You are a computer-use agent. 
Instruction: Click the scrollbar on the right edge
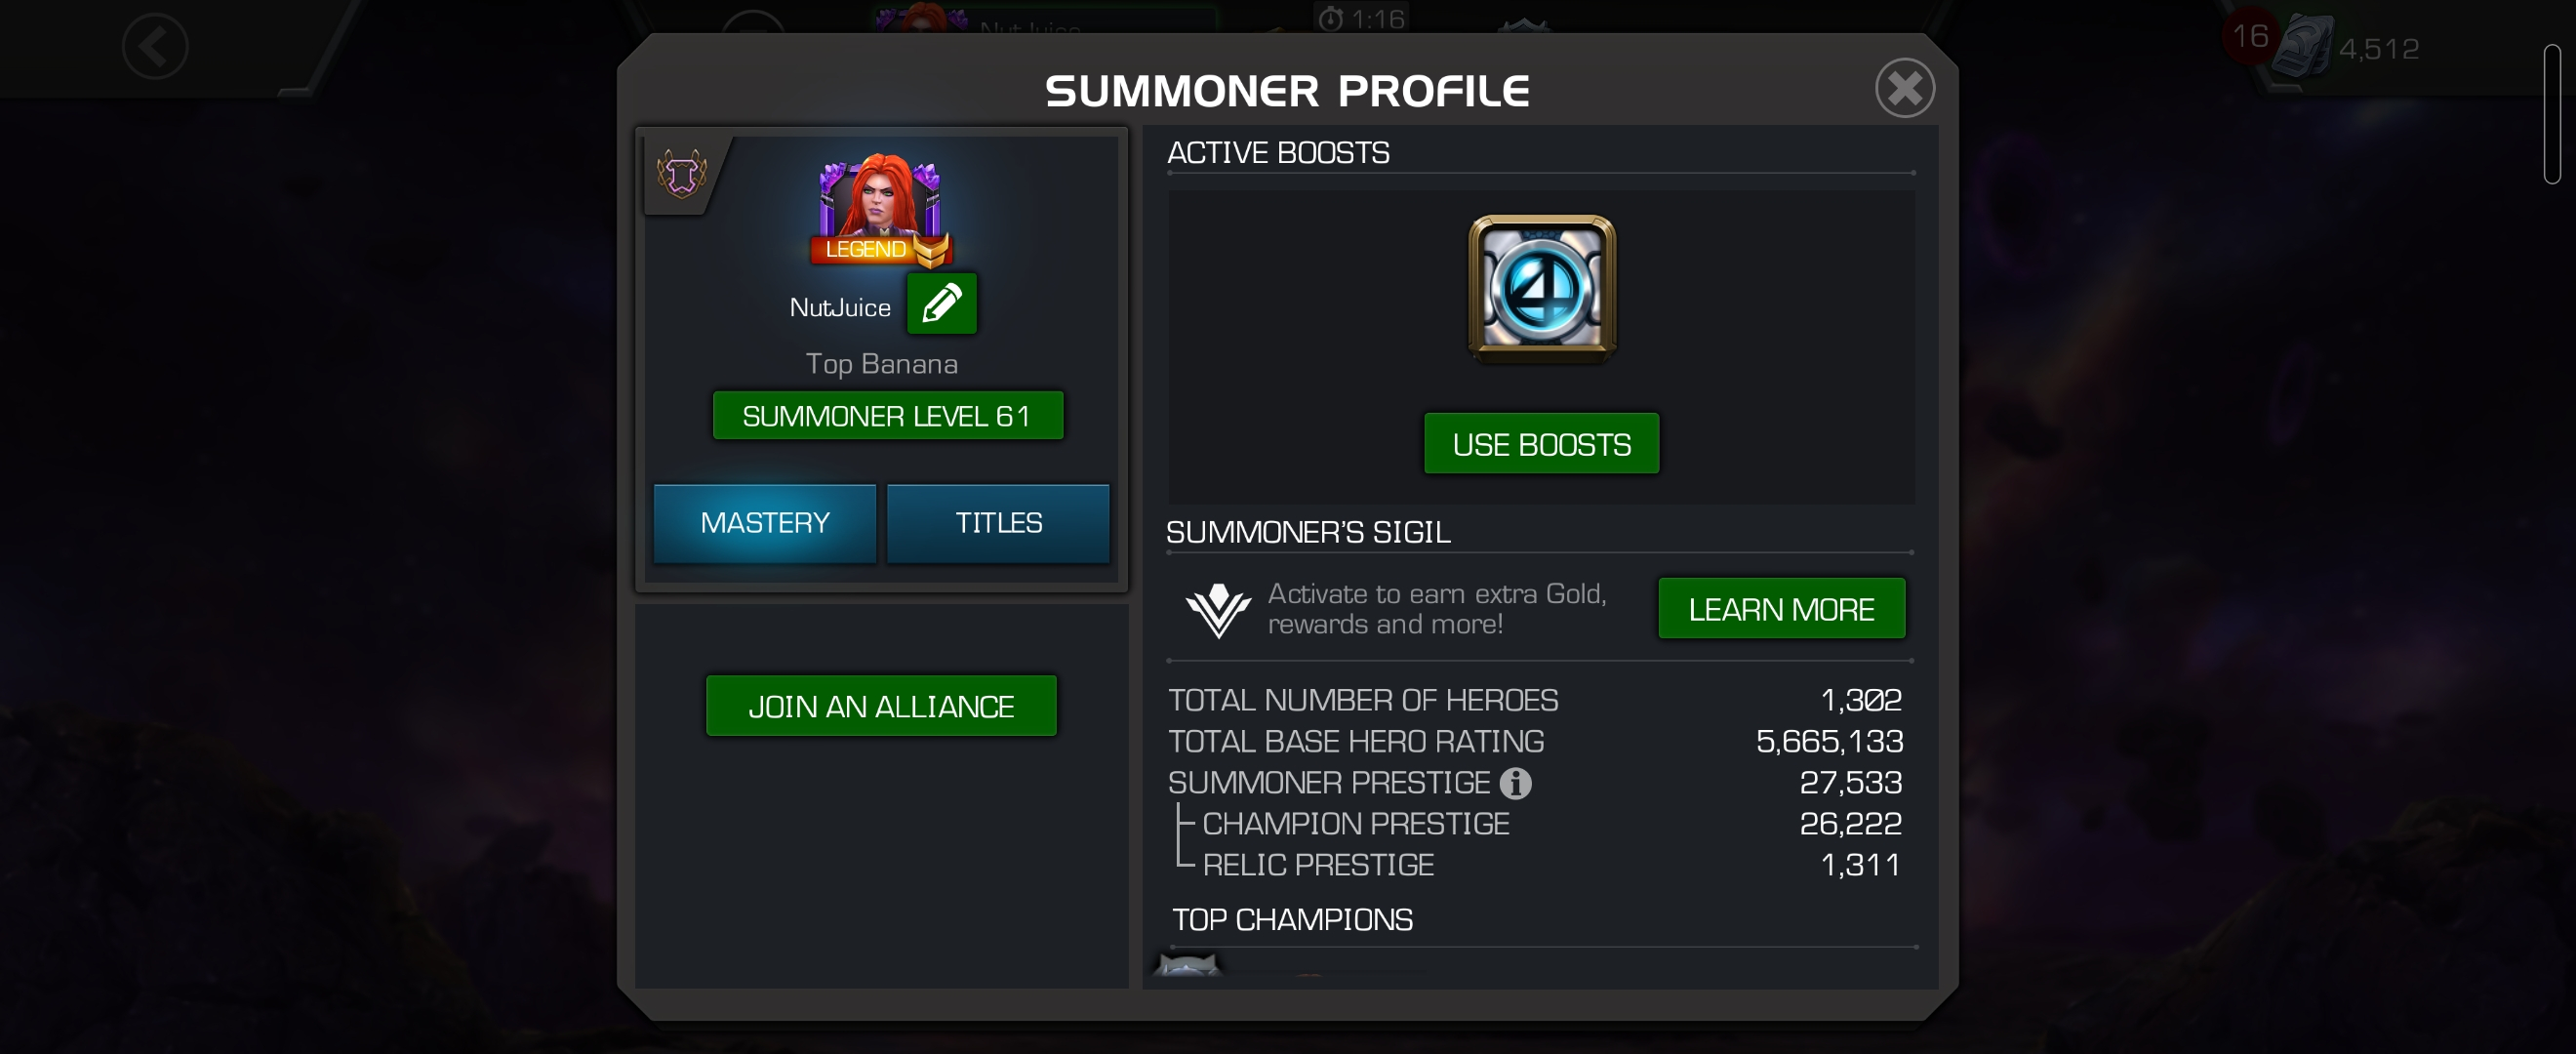(x=2553, y=114)
